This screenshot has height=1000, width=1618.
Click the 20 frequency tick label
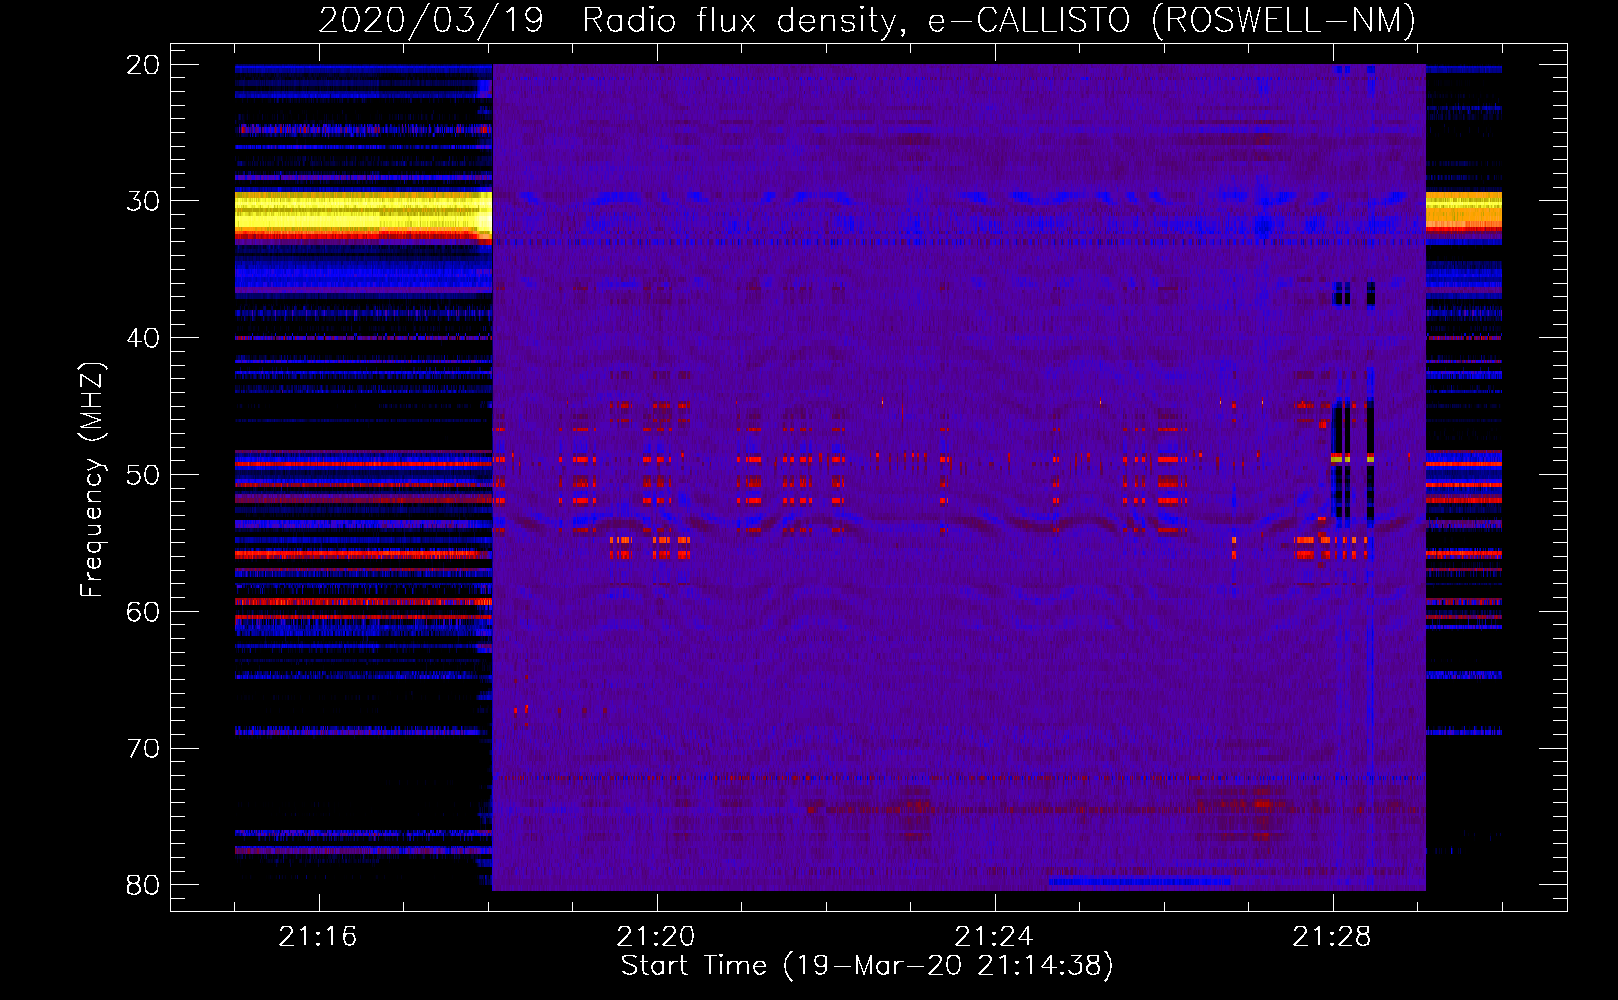pos(143,65)
